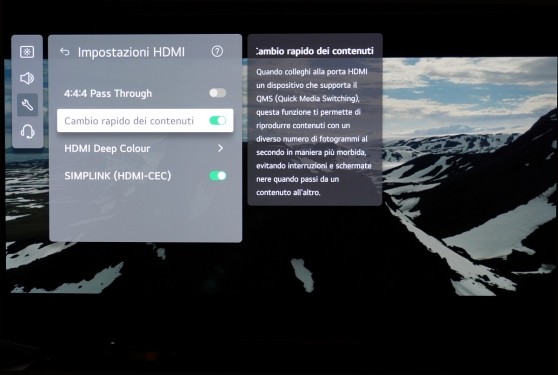Click the Impostazioni HDMI panel title
Viewport: 558px width, 375px height.
click(131, 52)
